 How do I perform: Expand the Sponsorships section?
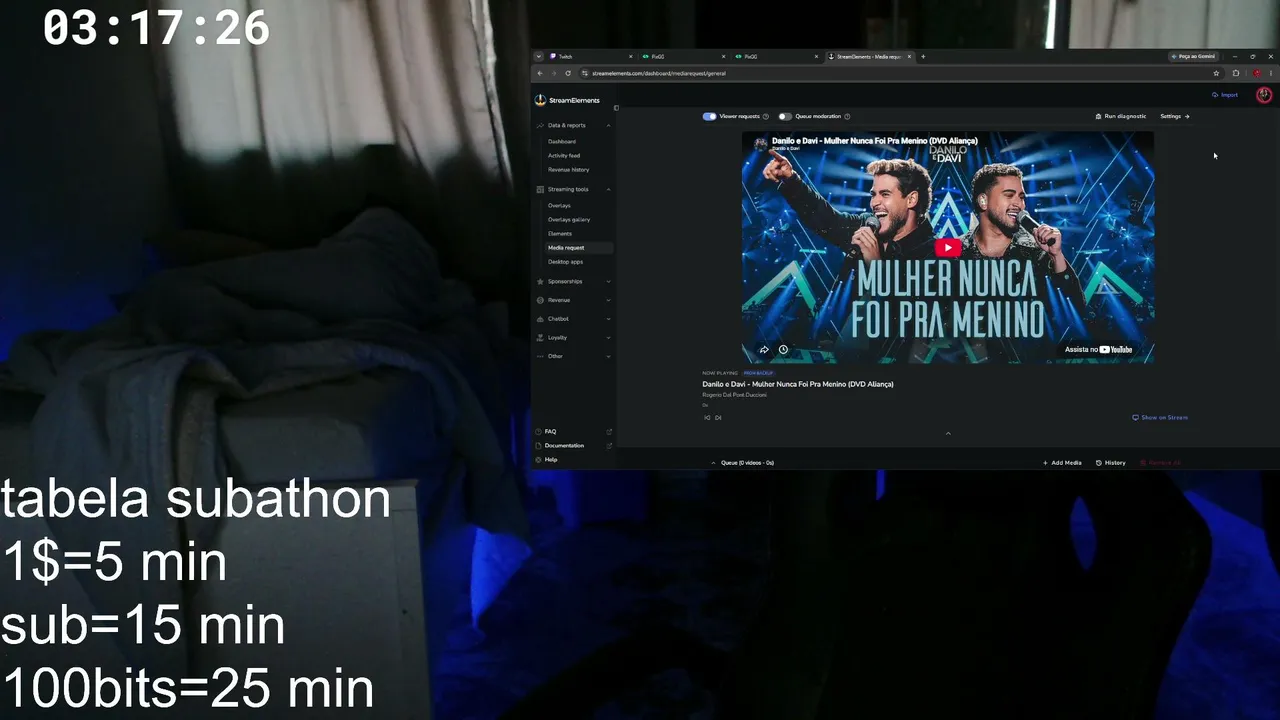pos(609,282)
